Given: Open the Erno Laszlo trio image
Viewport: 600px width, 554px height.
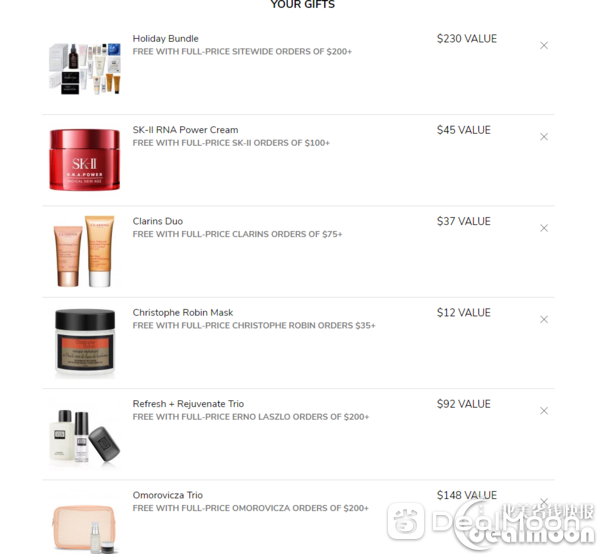Looking at the screenshot, I should click(x=85, y=436).
